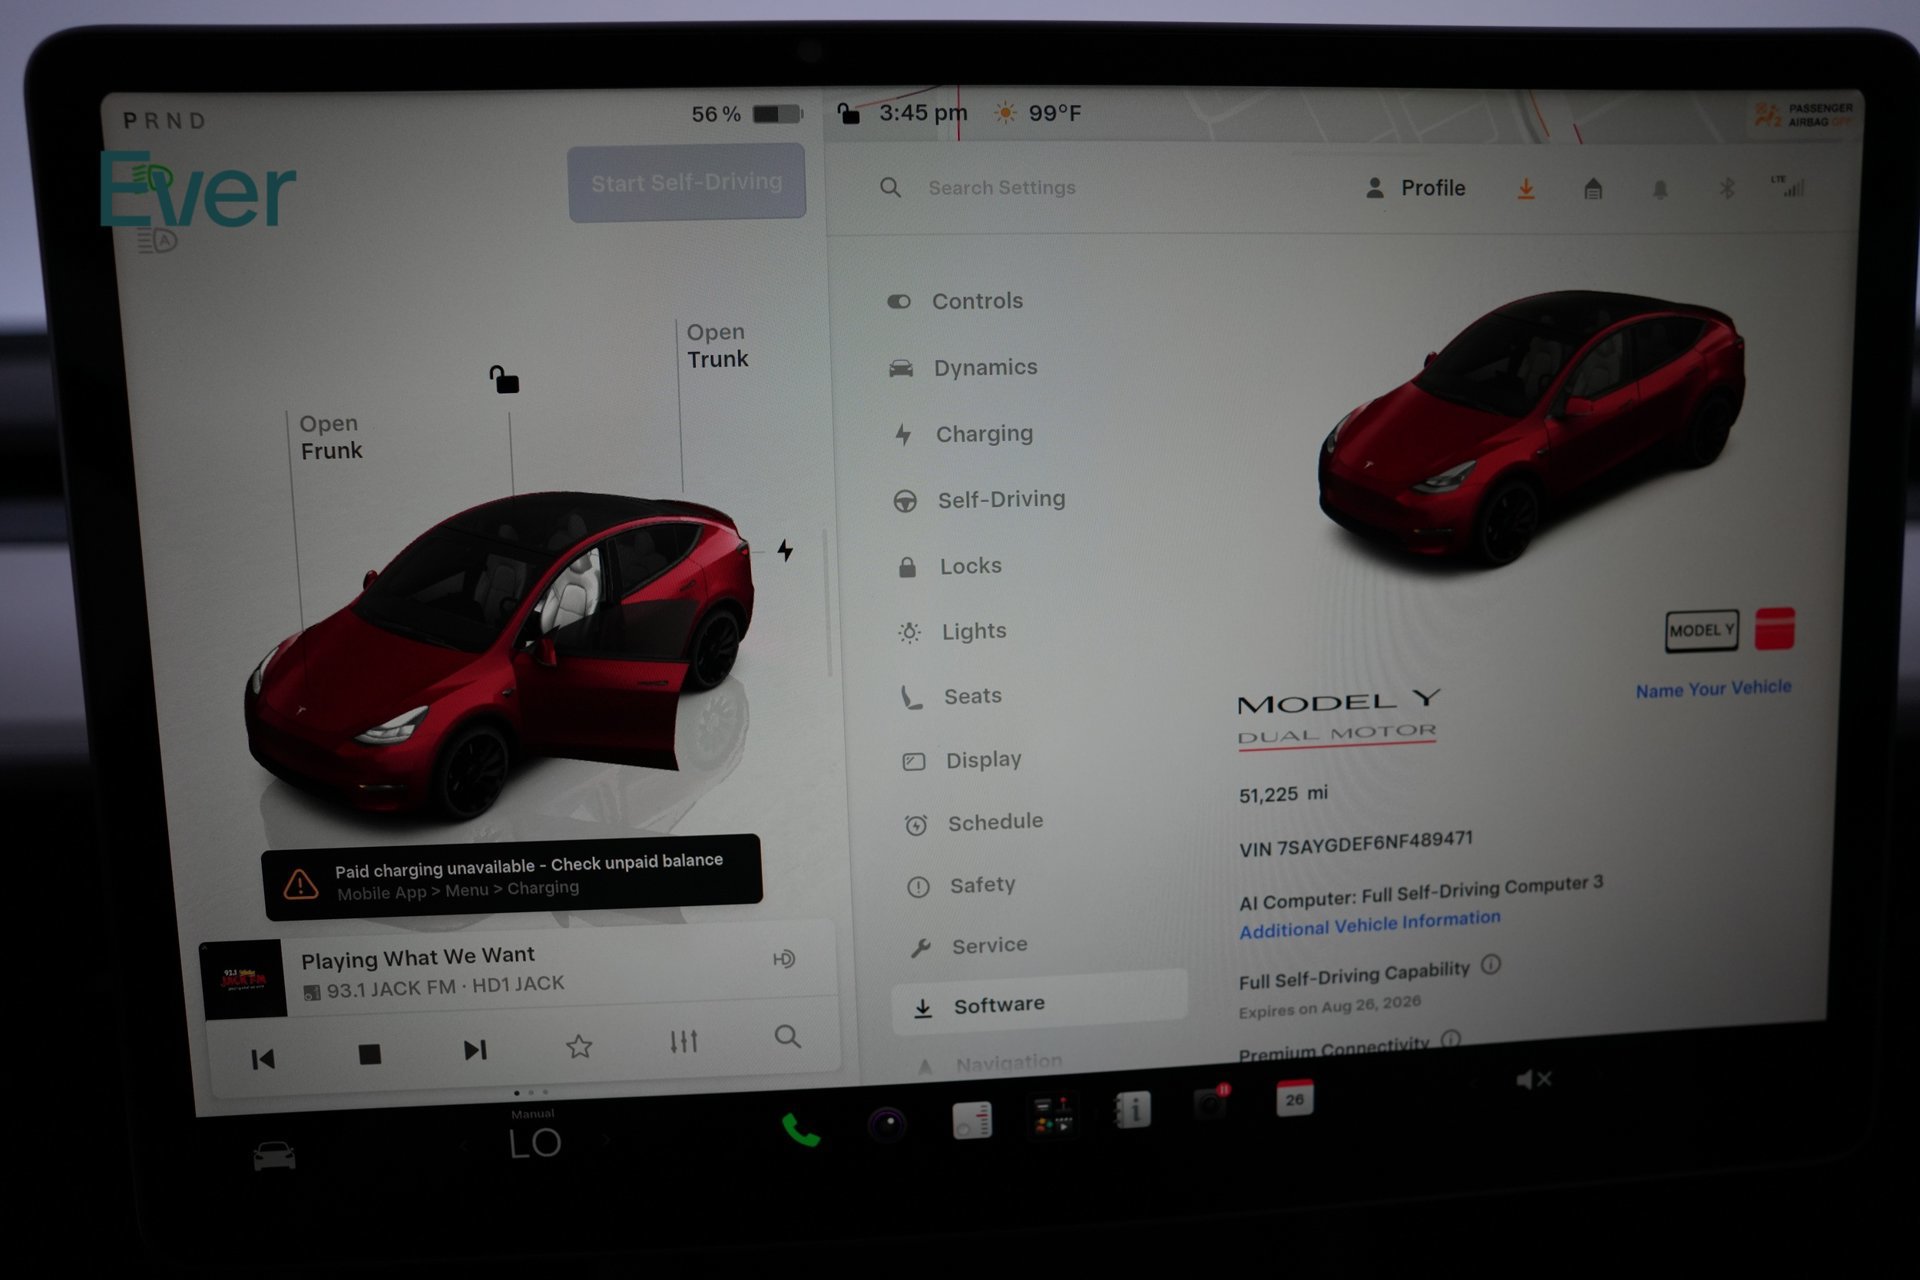Toggle the HD radio icon
The height and width of the screenshot is (1280, 1920).
[x=784, y=959]
